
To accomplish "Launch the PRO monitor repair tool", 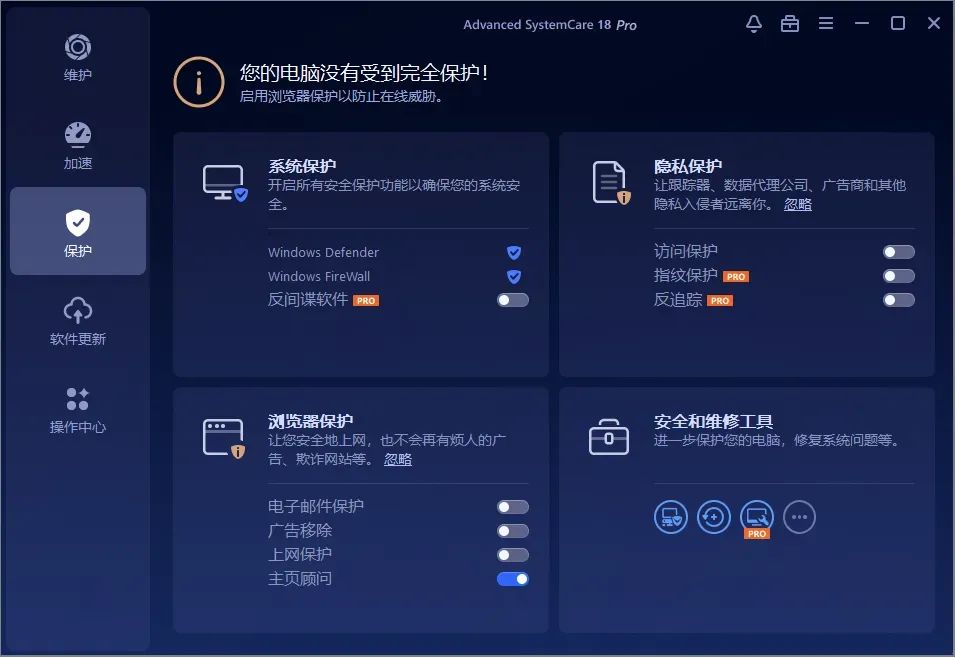I will pyautogui.click(x=756, y=518).
